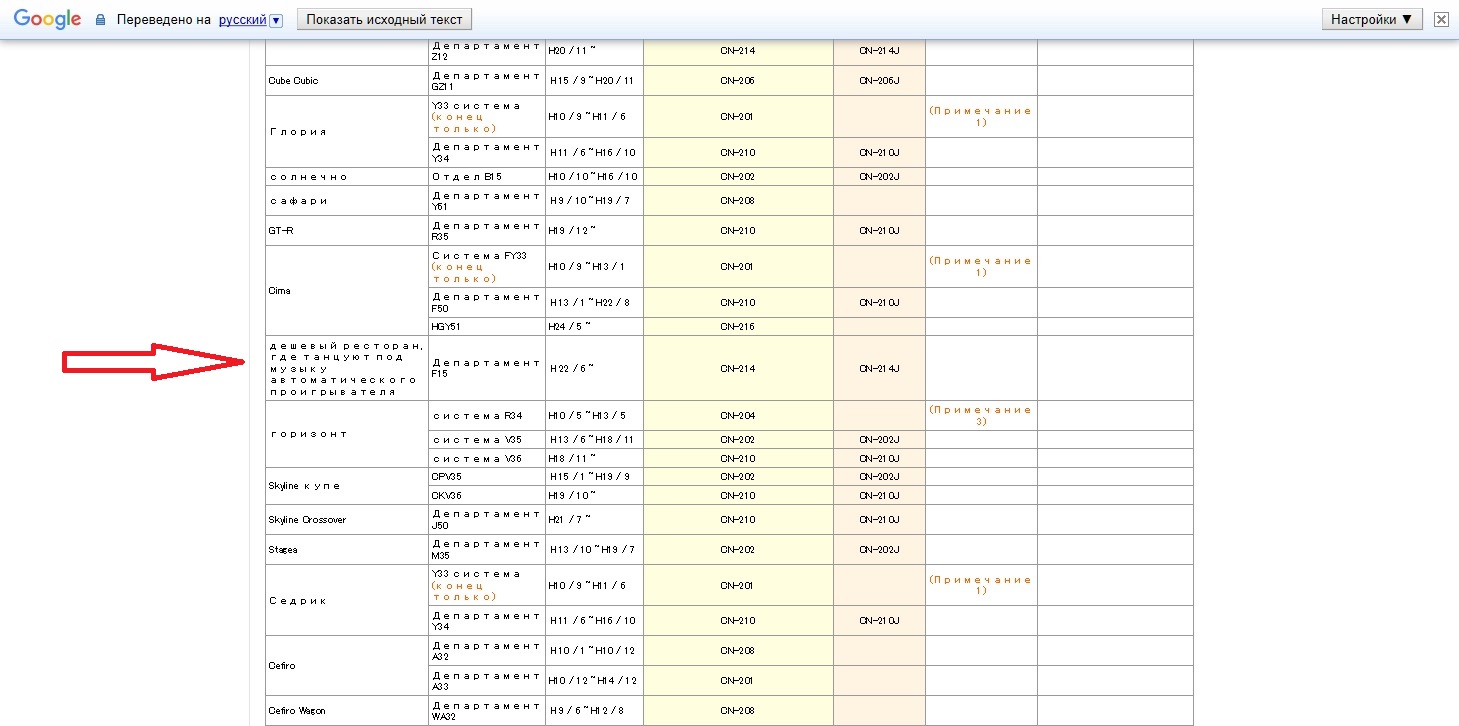
Task: Click the GT-R model cell
Action: click(347, 231)
